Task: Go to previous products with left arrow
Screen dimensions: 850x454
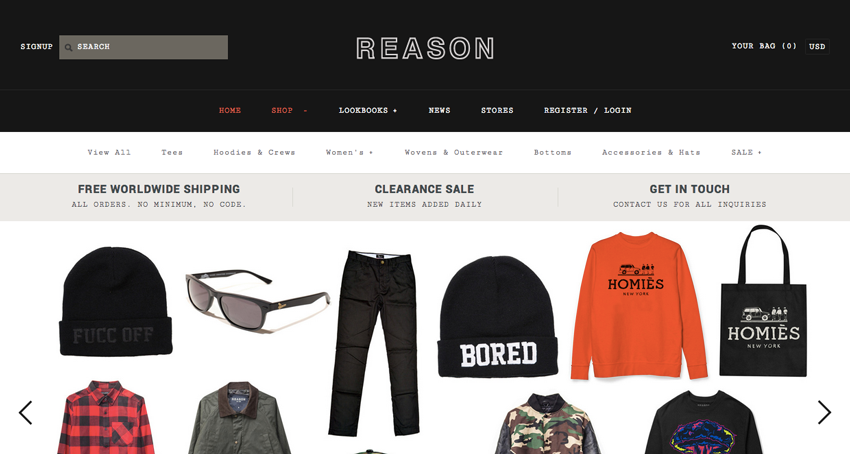Action: coord(25,413)
